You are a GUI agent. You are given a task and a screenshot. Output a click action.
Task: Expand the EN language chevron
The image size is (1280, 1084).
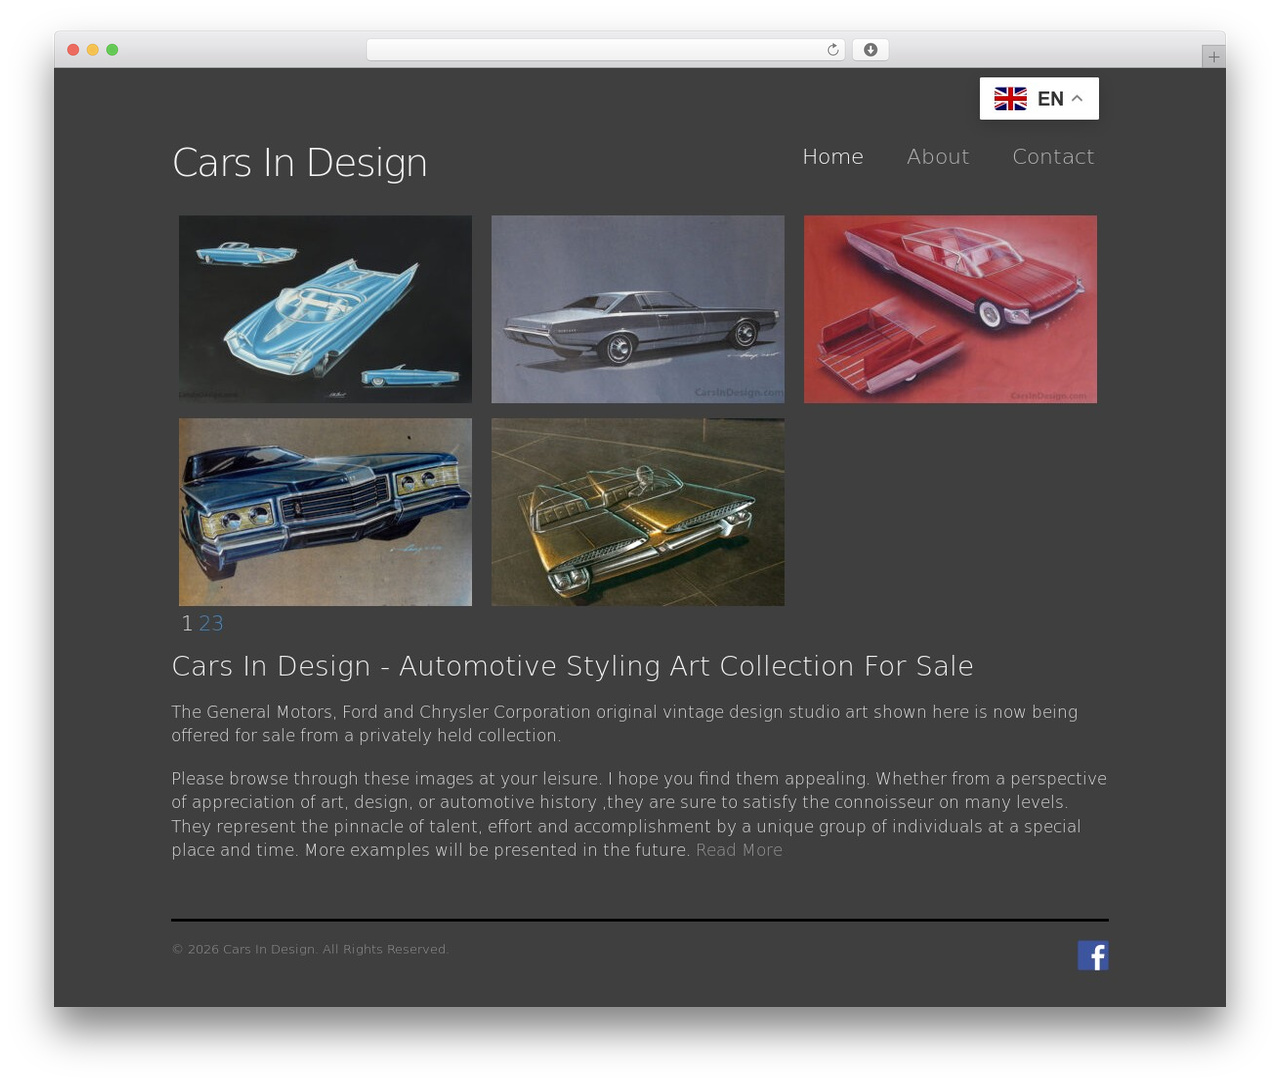(x=1077, y=98)
